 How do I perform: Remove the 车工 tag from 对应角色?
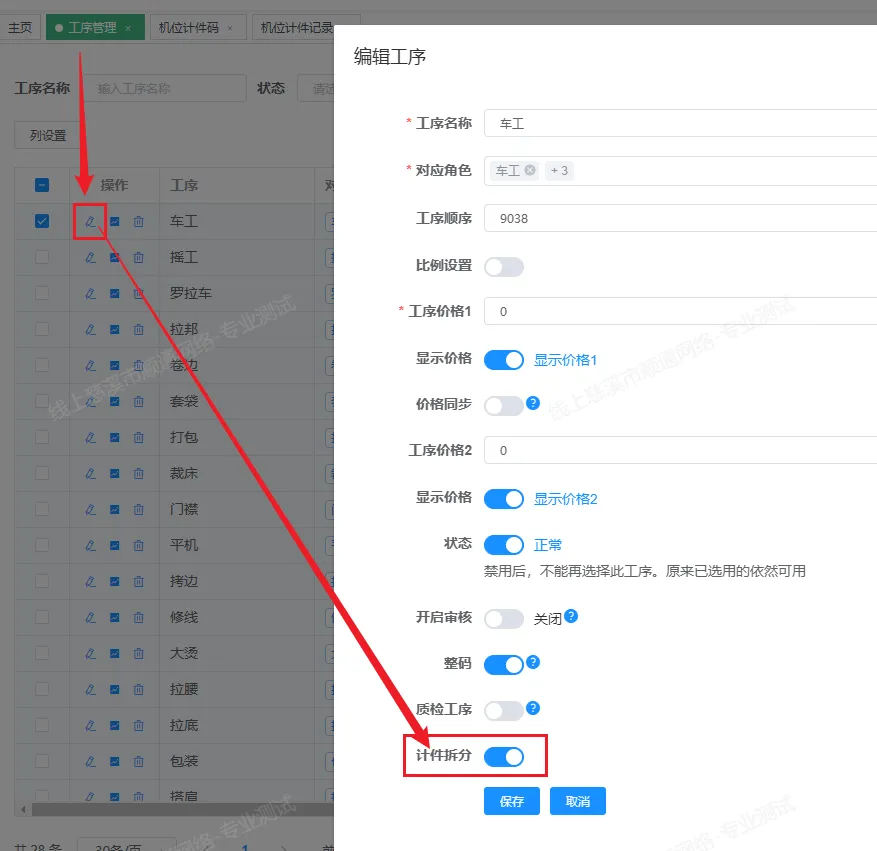[530, 171]
